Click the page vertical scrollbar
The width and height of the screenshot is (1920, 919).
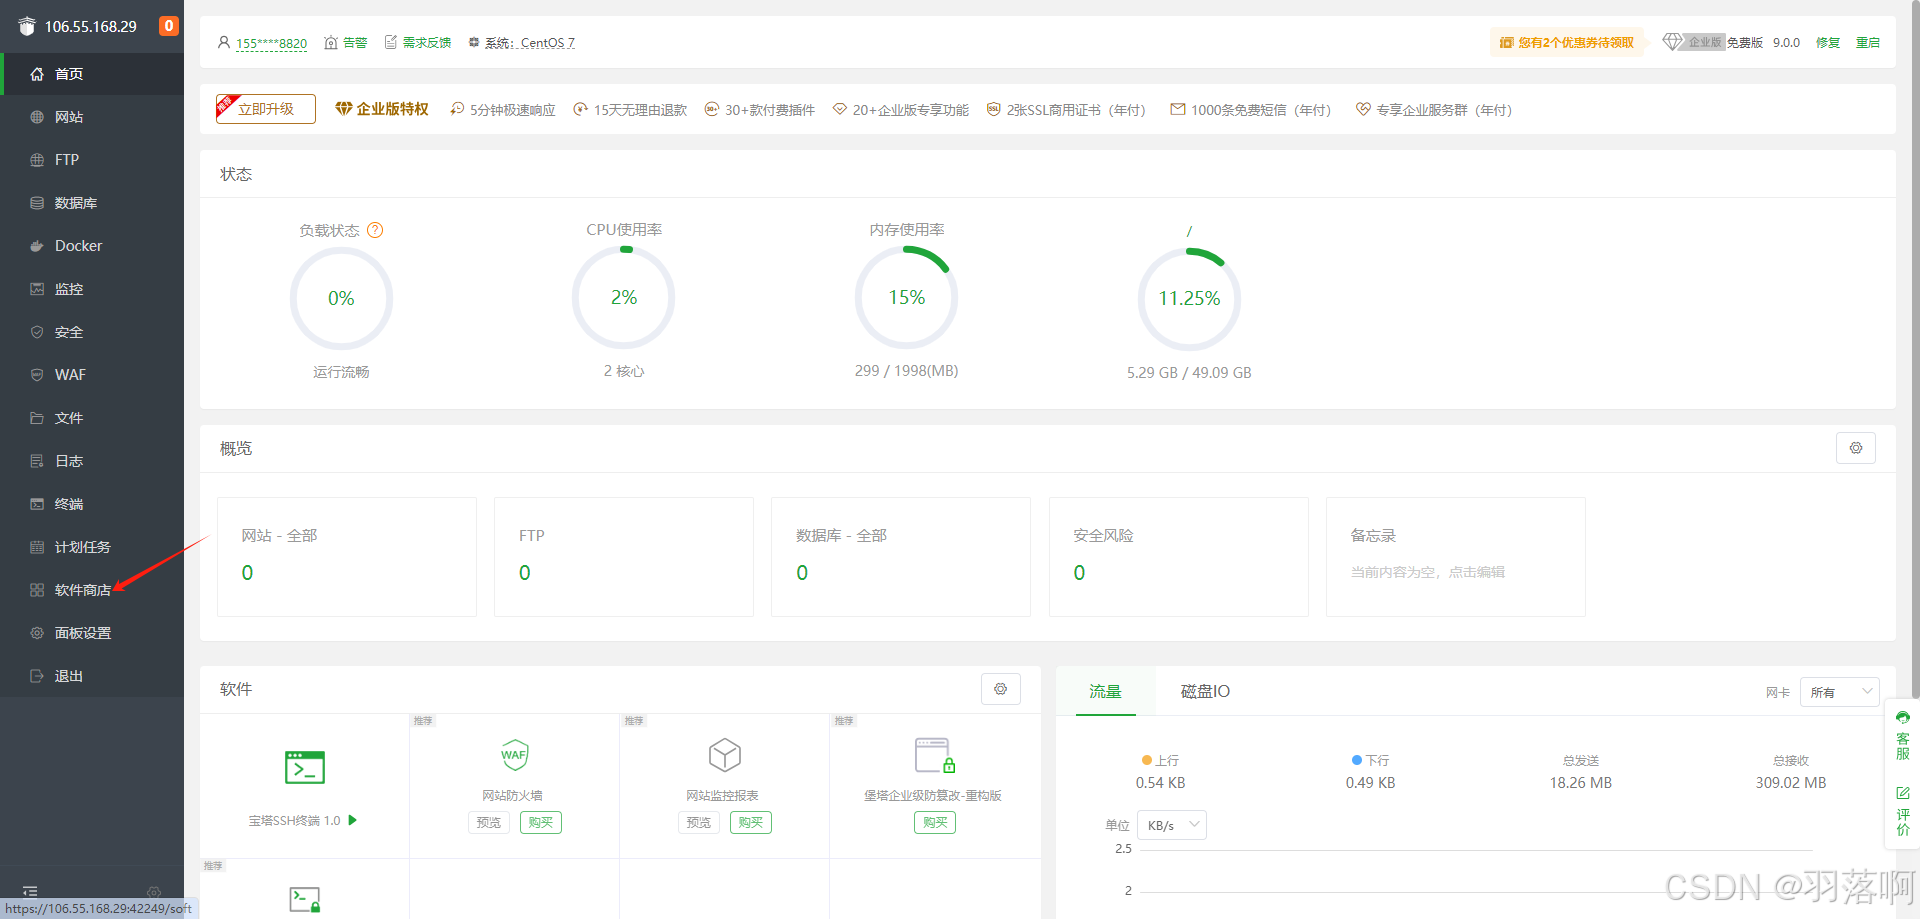point(1914,350)
